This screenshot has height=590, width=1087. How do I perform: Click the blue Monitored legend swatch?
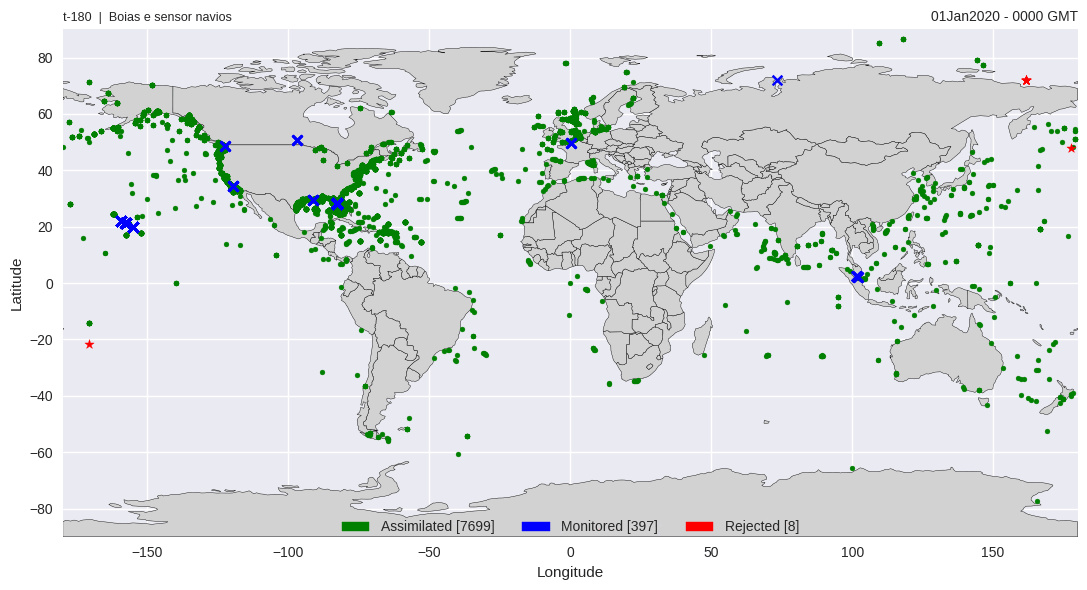(535, 526)
